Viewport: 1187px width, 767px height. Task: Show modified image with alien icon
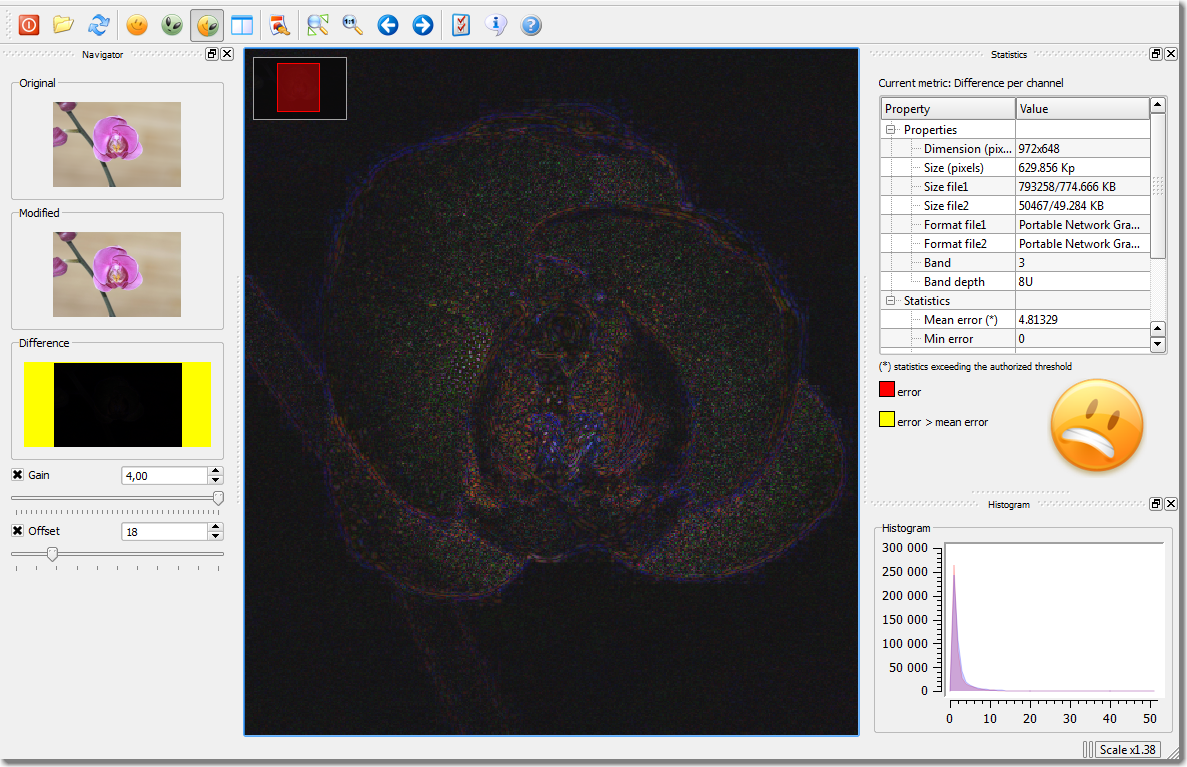[172, 25]
